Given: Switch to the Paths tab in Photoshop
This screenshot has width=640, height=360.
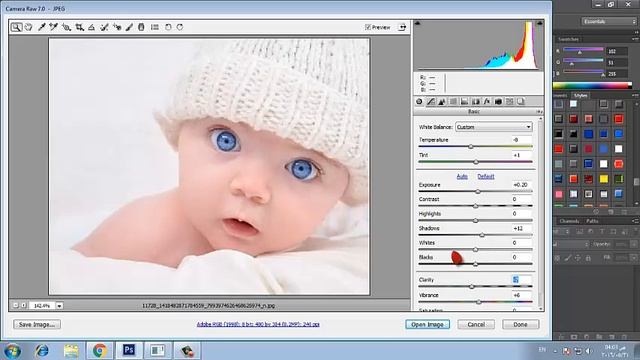Looking at the screenshot, I should coord(592,221).
